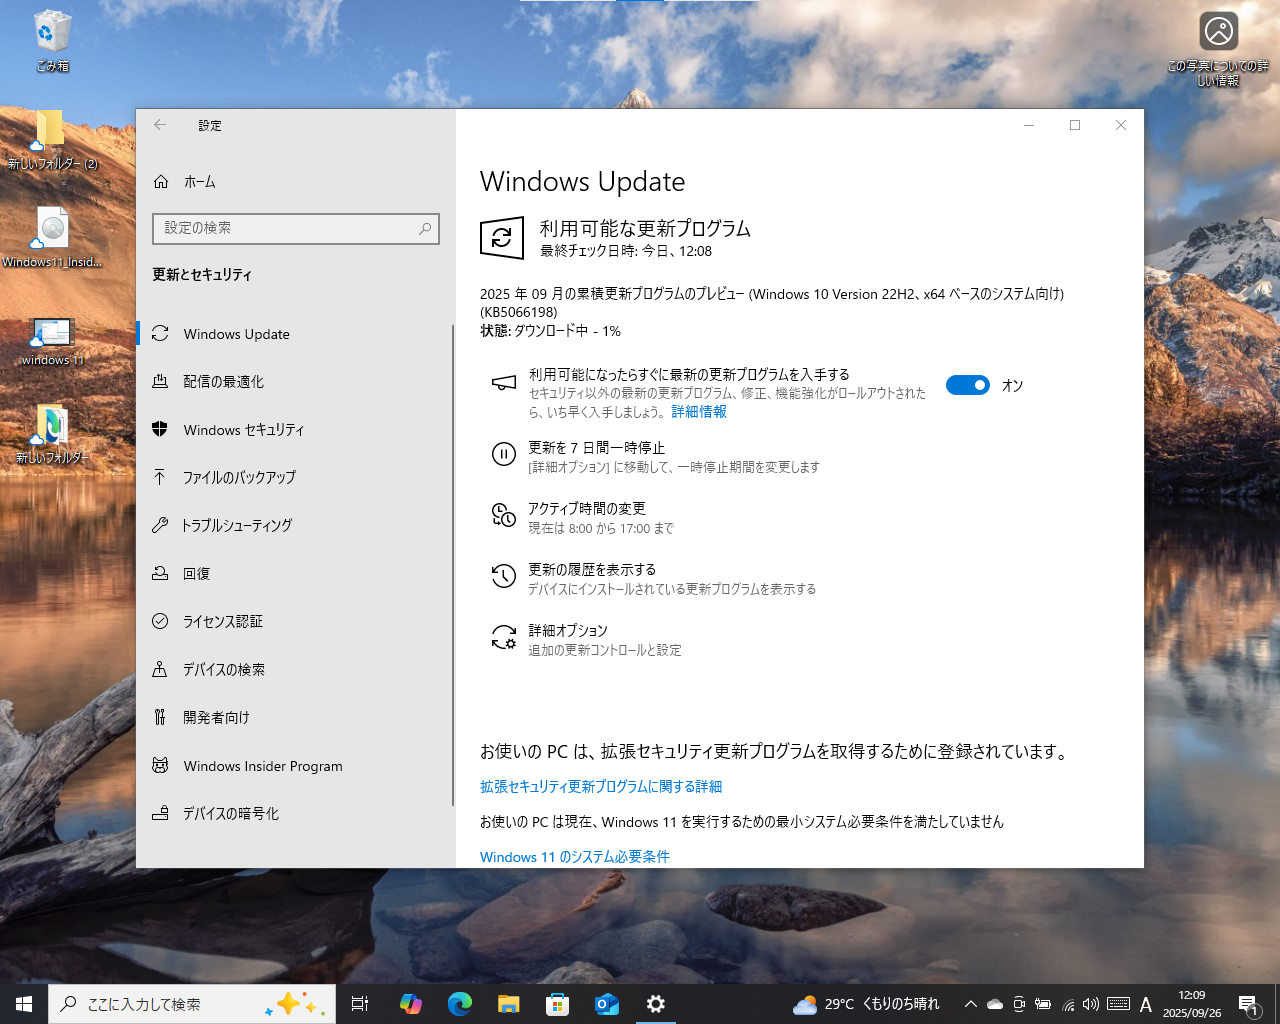Launch Copilot from the taskbar
This screenshot has height=1024, width=1280.
pyautogui.click(x=411, y=1004)
